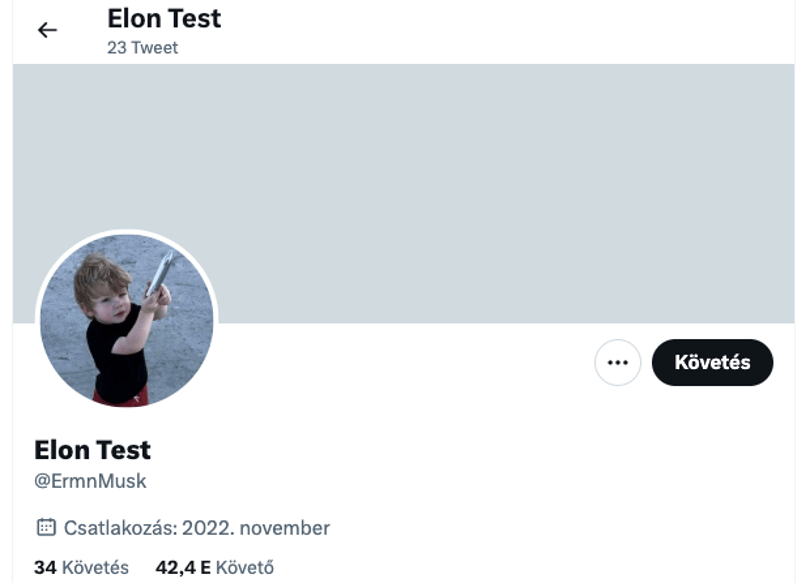The width and height of the screenshot is (810, 583).
Task: Go back using the left arrow icon
Action: pyautogui.click(x=47, y=30)
